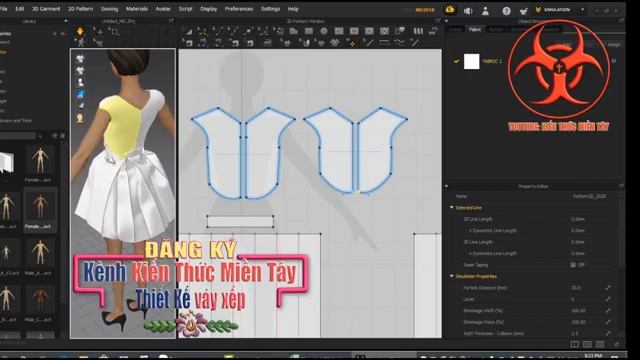Click the top garment display icon in 3D view

(80, 59)
